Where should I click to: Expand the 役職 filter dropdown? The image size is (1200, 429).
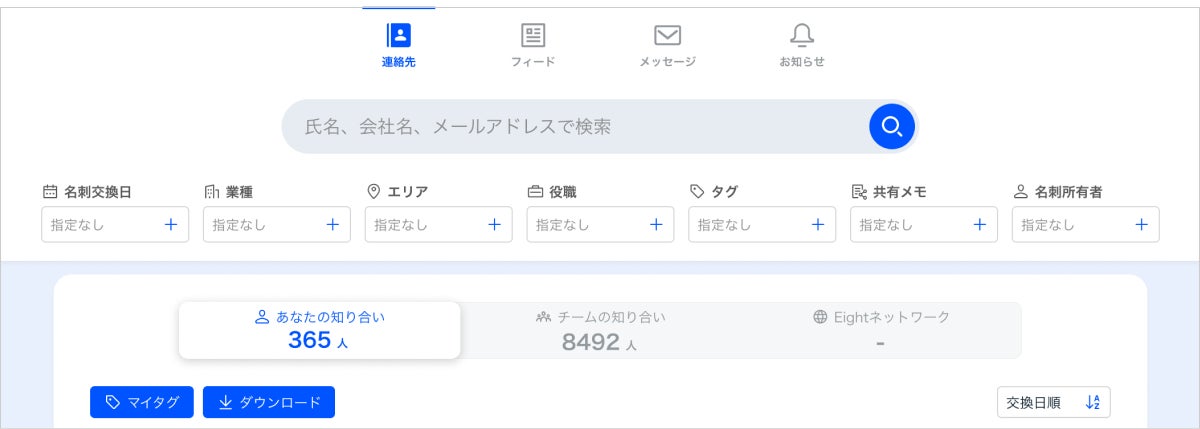[x=600, y=225]
